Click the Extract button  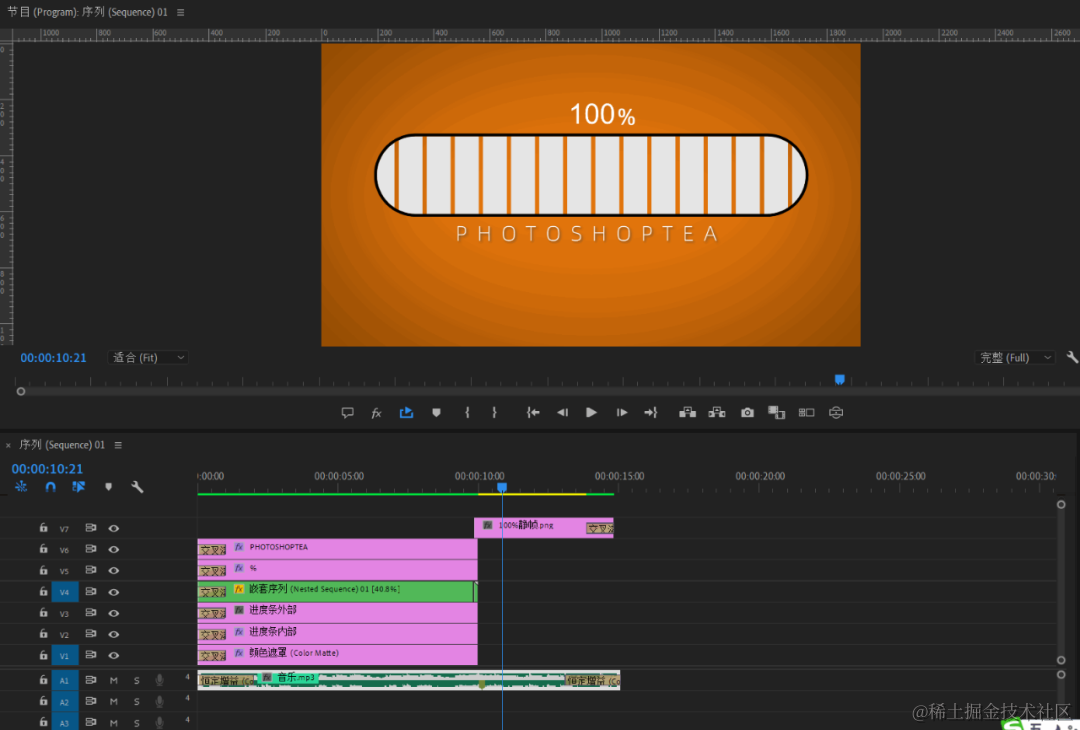(716, 413)
